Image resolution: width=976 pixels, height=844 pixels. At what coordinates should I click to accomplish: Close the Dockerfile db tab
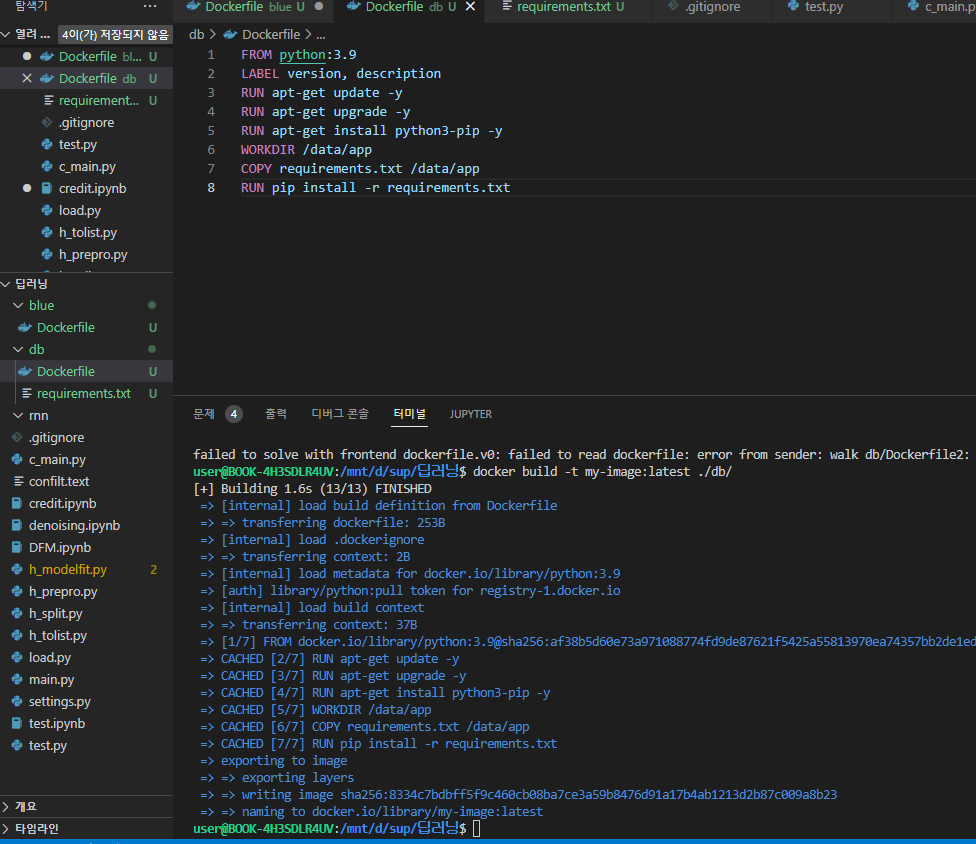(471, 6)
